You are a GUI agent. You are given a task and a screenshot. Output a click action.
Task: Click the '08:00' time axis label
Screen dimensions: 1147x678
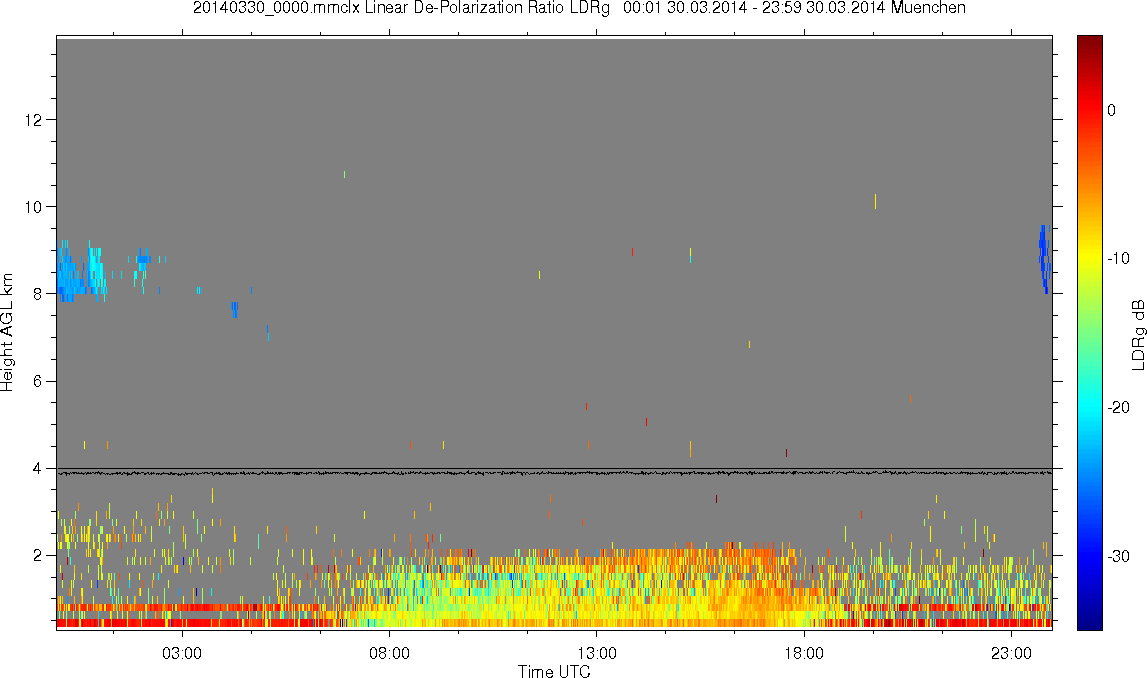pyautogui.click(x=389, y=653)
